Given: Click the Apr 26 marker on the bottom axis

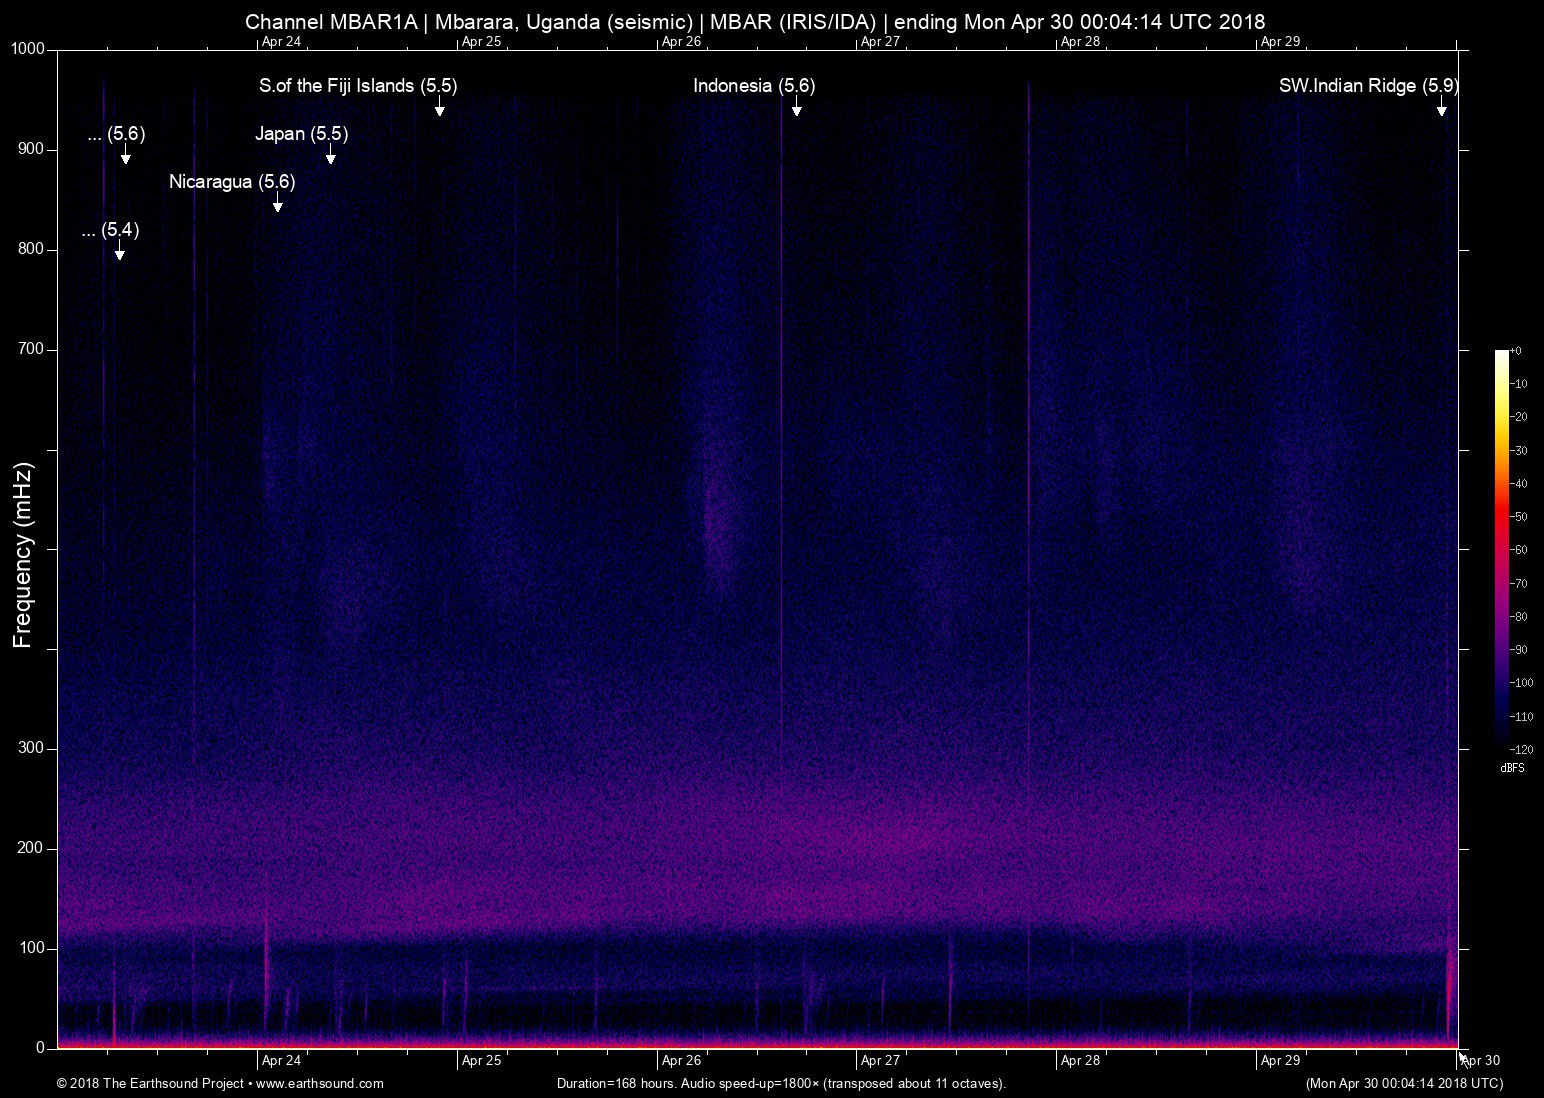Looking at the screenshot, I should (x=680, y=1060).
